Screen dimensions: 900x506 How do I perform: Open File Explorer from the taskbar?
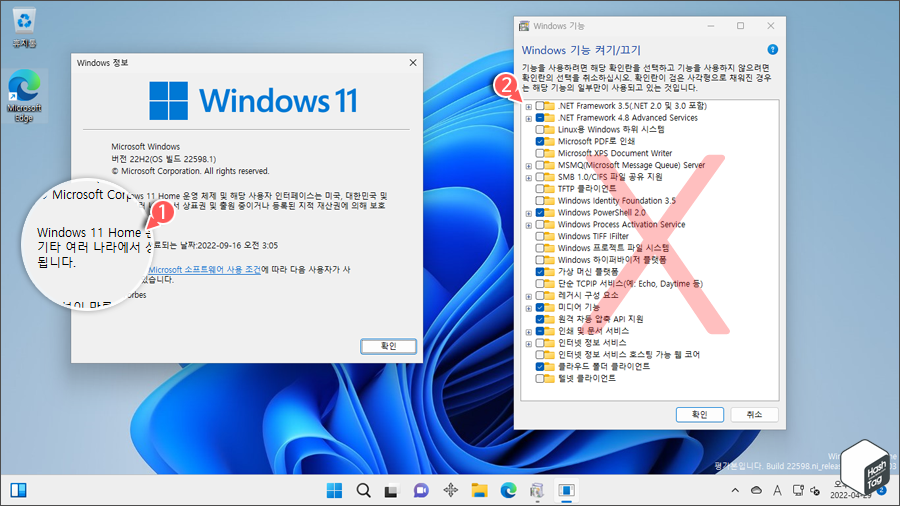click(479, 490)
